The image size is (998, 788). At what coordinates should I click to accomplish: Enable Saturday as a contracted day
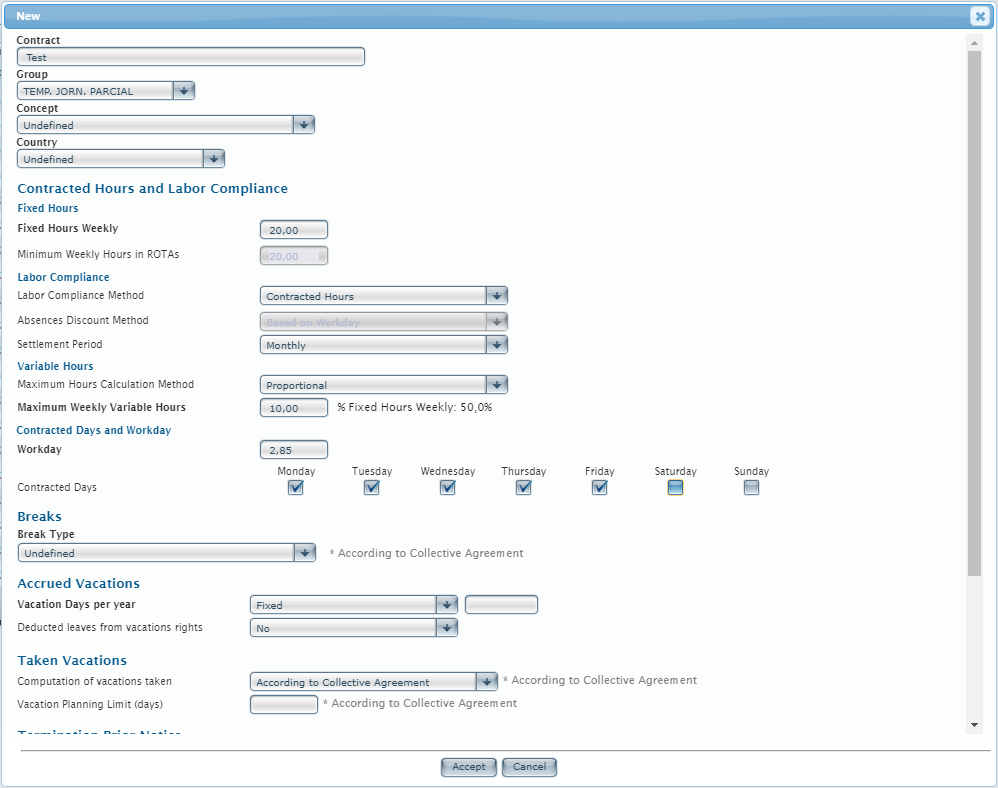coord(675,488)
